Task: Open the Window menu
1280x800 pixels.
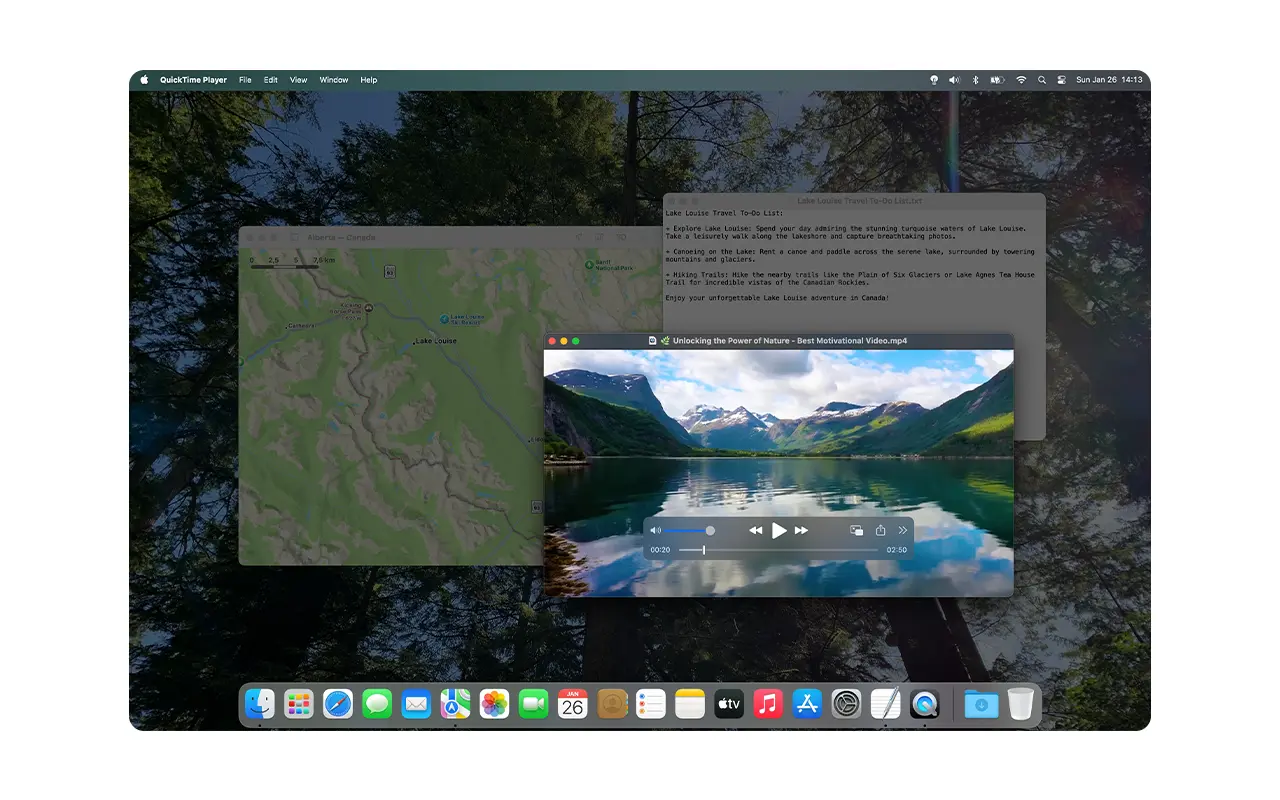Action: (334, 80)
